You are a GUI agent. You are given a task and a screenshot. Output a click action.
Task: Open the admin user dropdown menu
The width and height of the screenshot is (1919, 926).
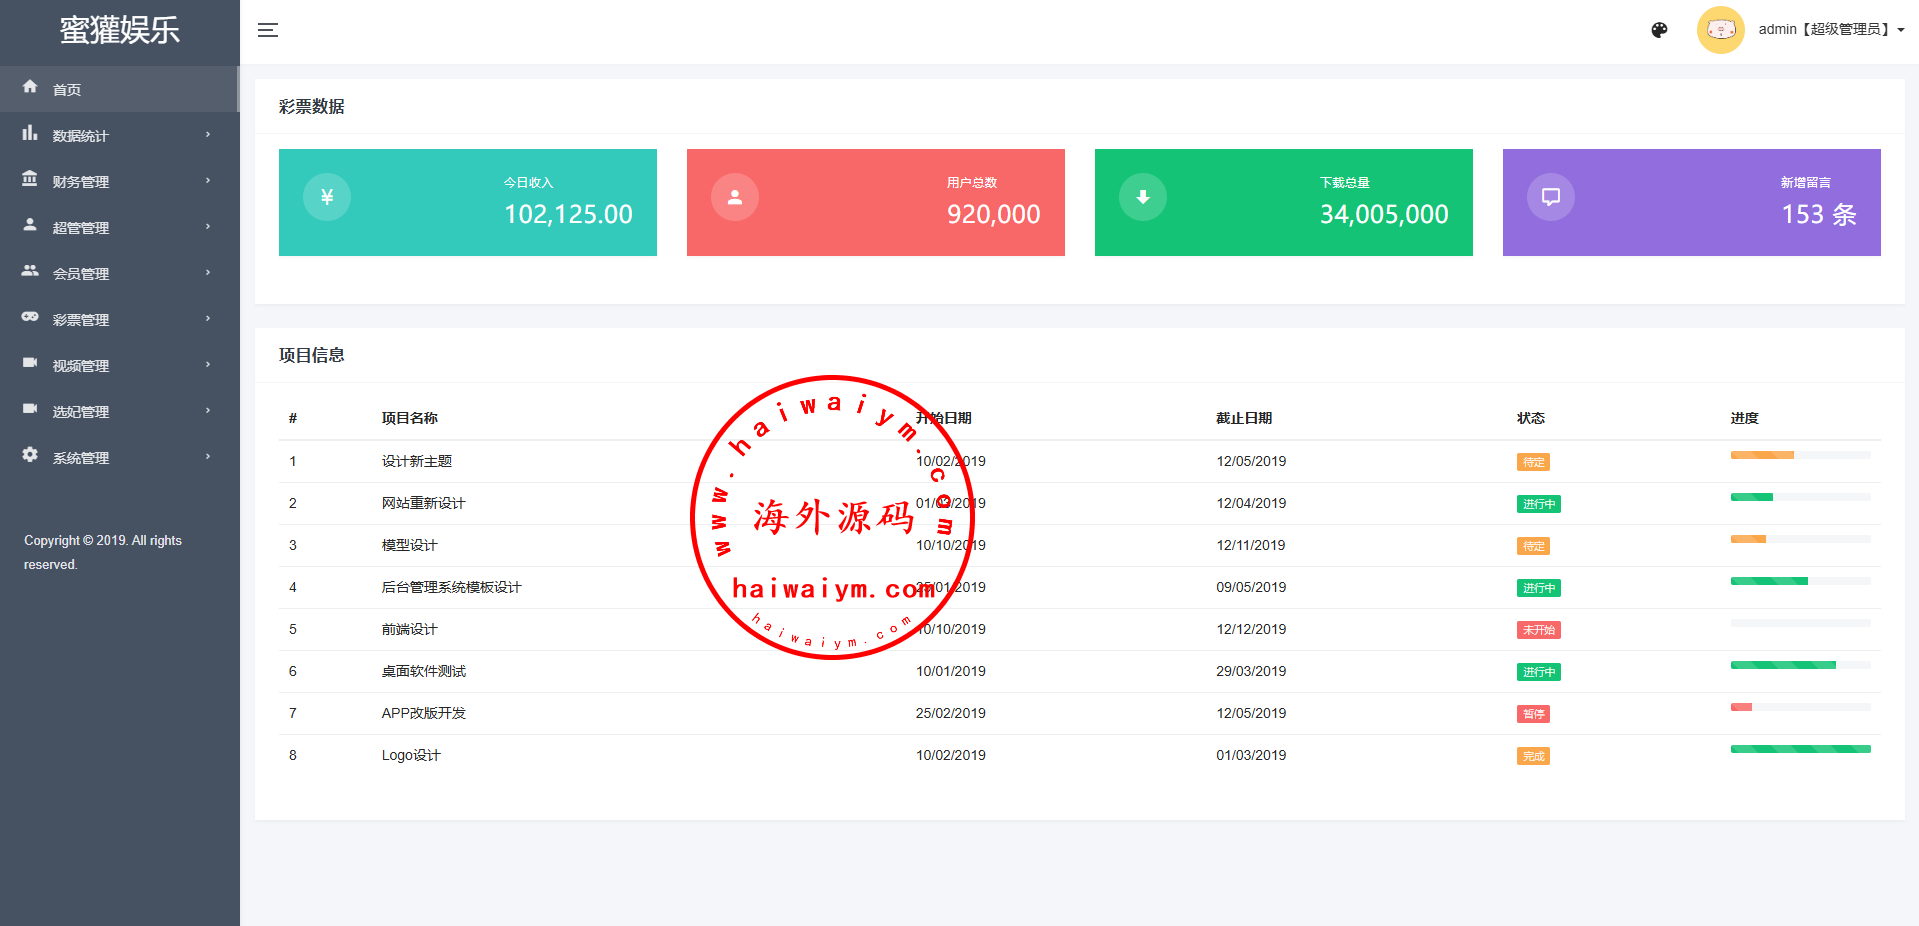tap(1830, 30)
